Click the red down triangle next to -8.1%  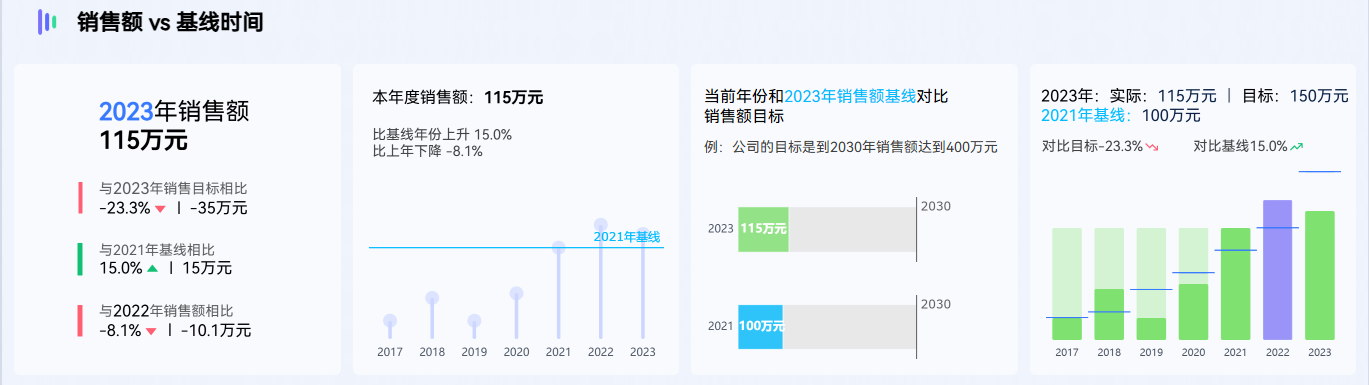[x=151, y=331]
